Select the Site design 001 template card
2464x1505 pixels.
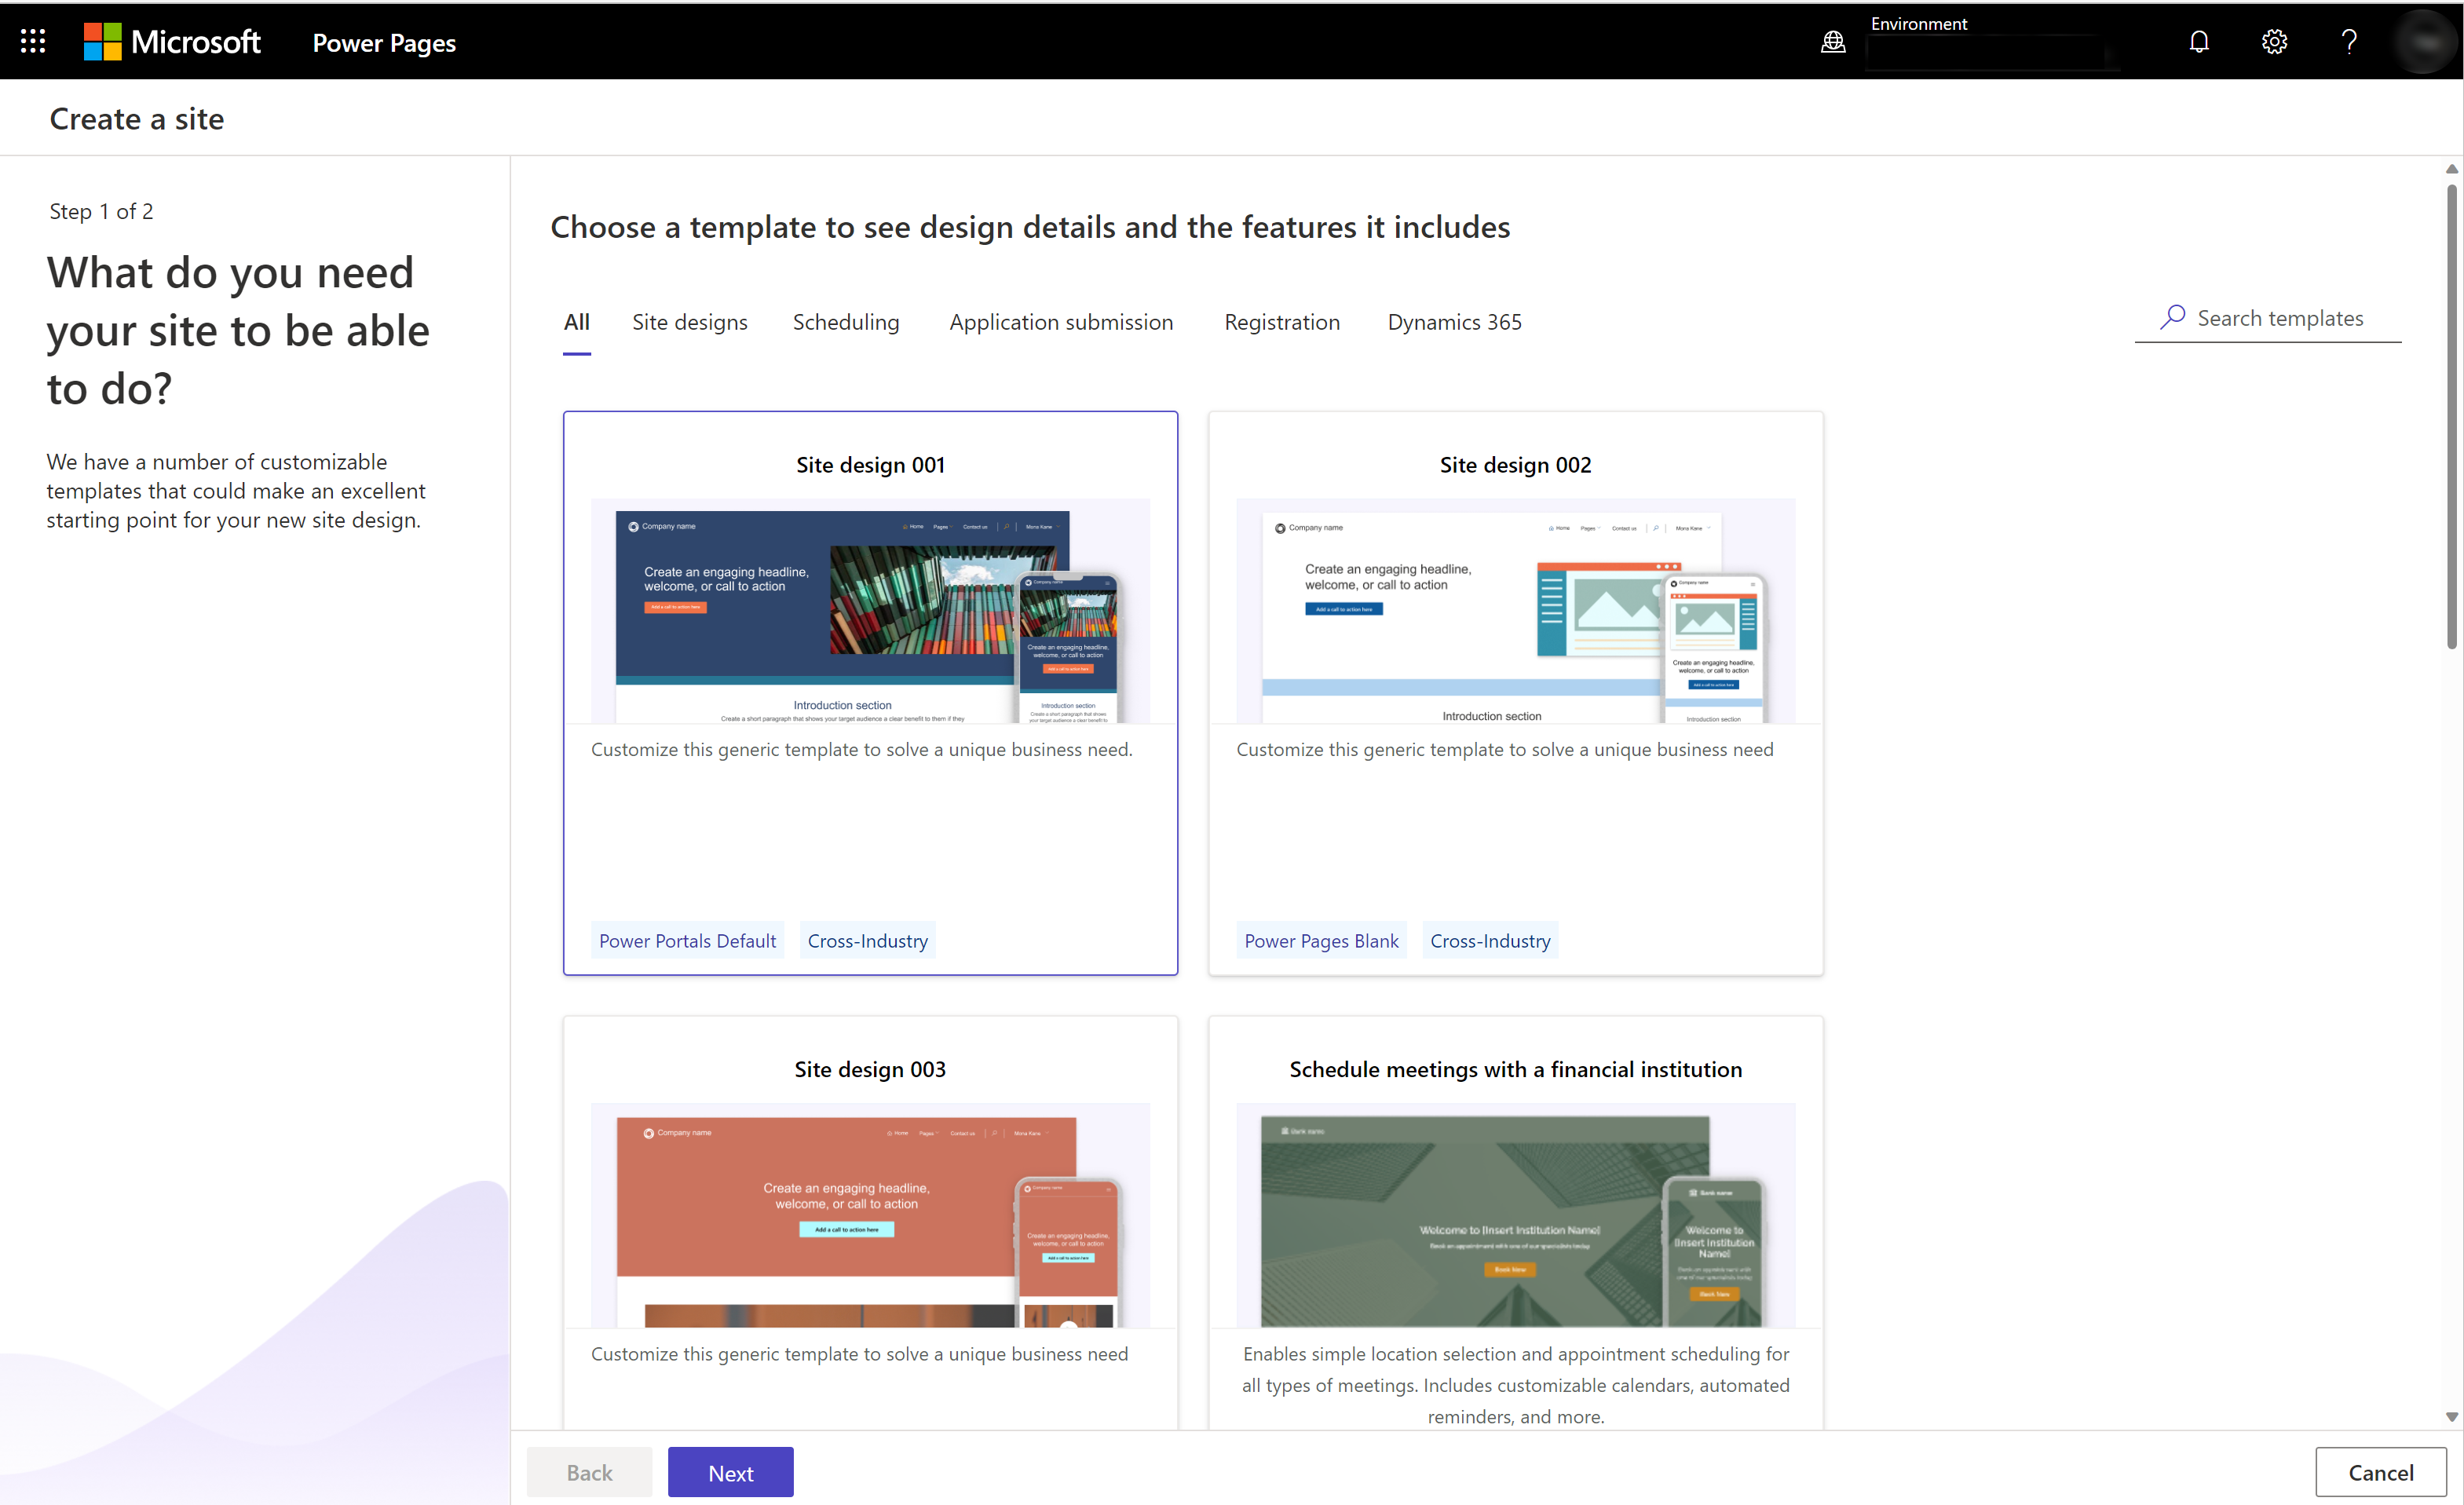click(869, 693)
